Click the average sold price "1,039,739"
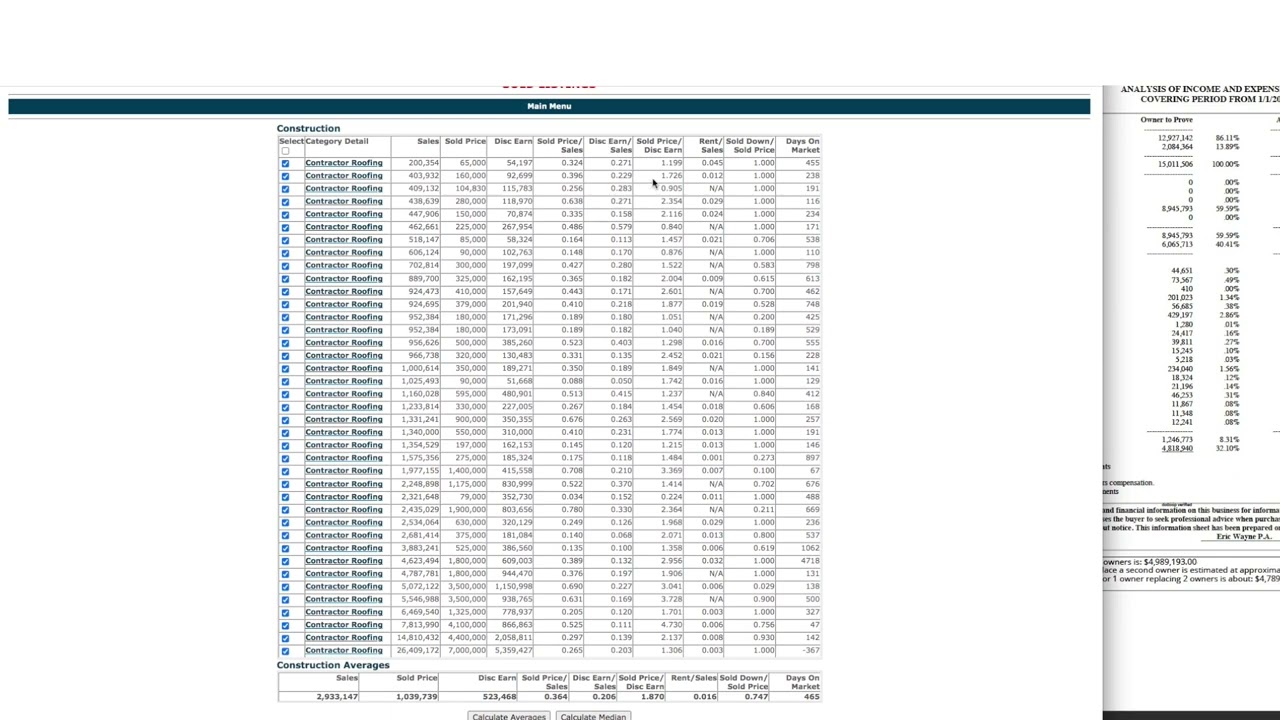 (x=417, y=696)
